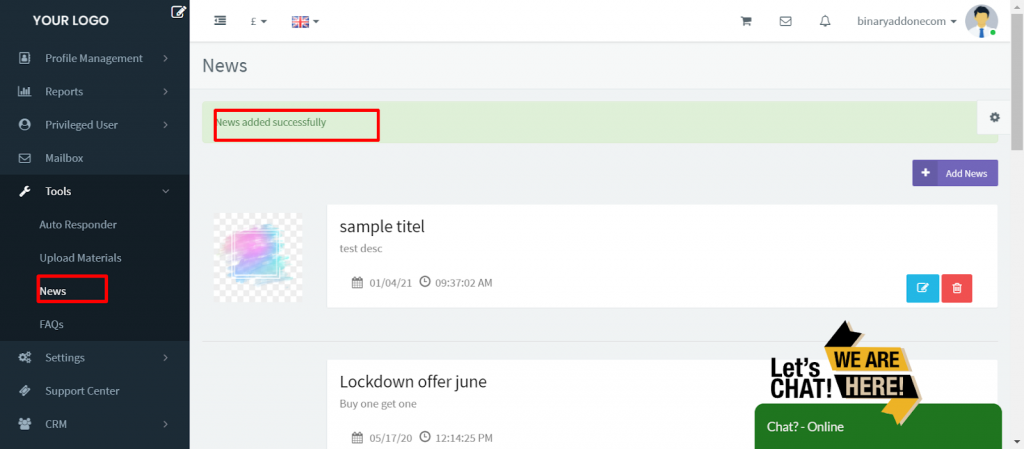Open the notifications bell icon
1024x449 pixels.
(x=825, y=21)
